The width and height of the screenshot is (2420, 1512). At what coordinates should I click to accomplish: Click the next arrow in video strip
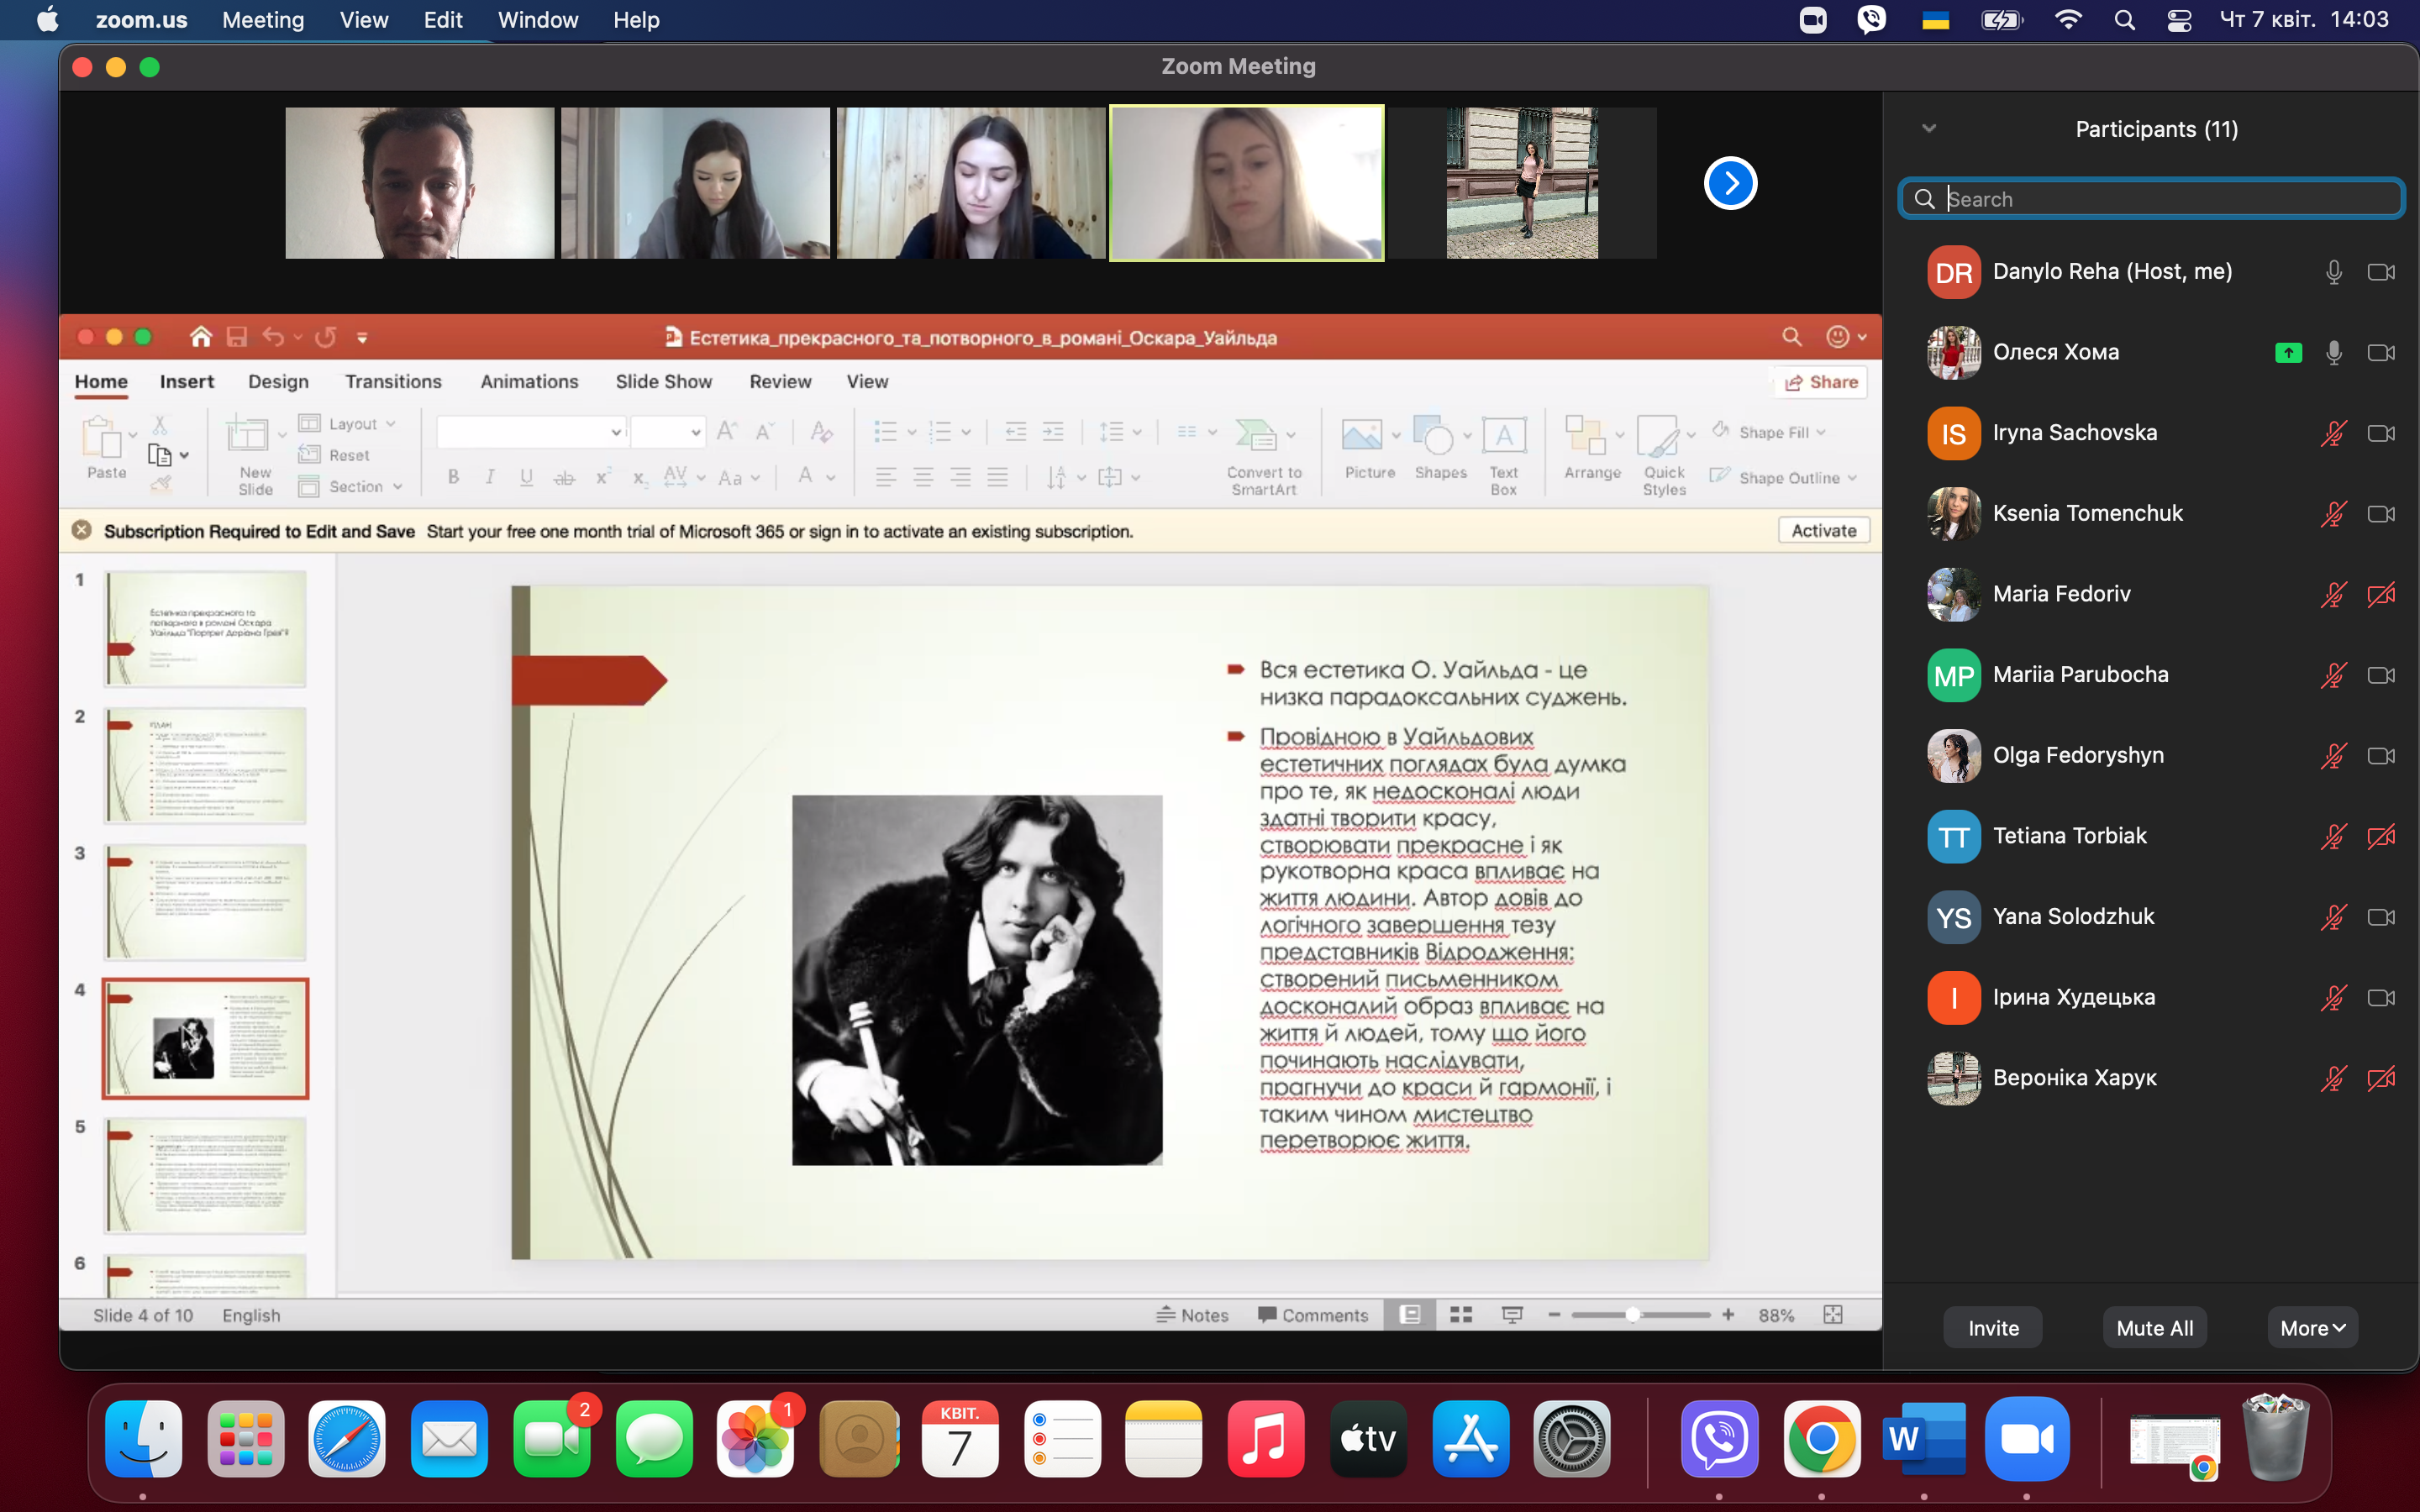(1730, 183)
